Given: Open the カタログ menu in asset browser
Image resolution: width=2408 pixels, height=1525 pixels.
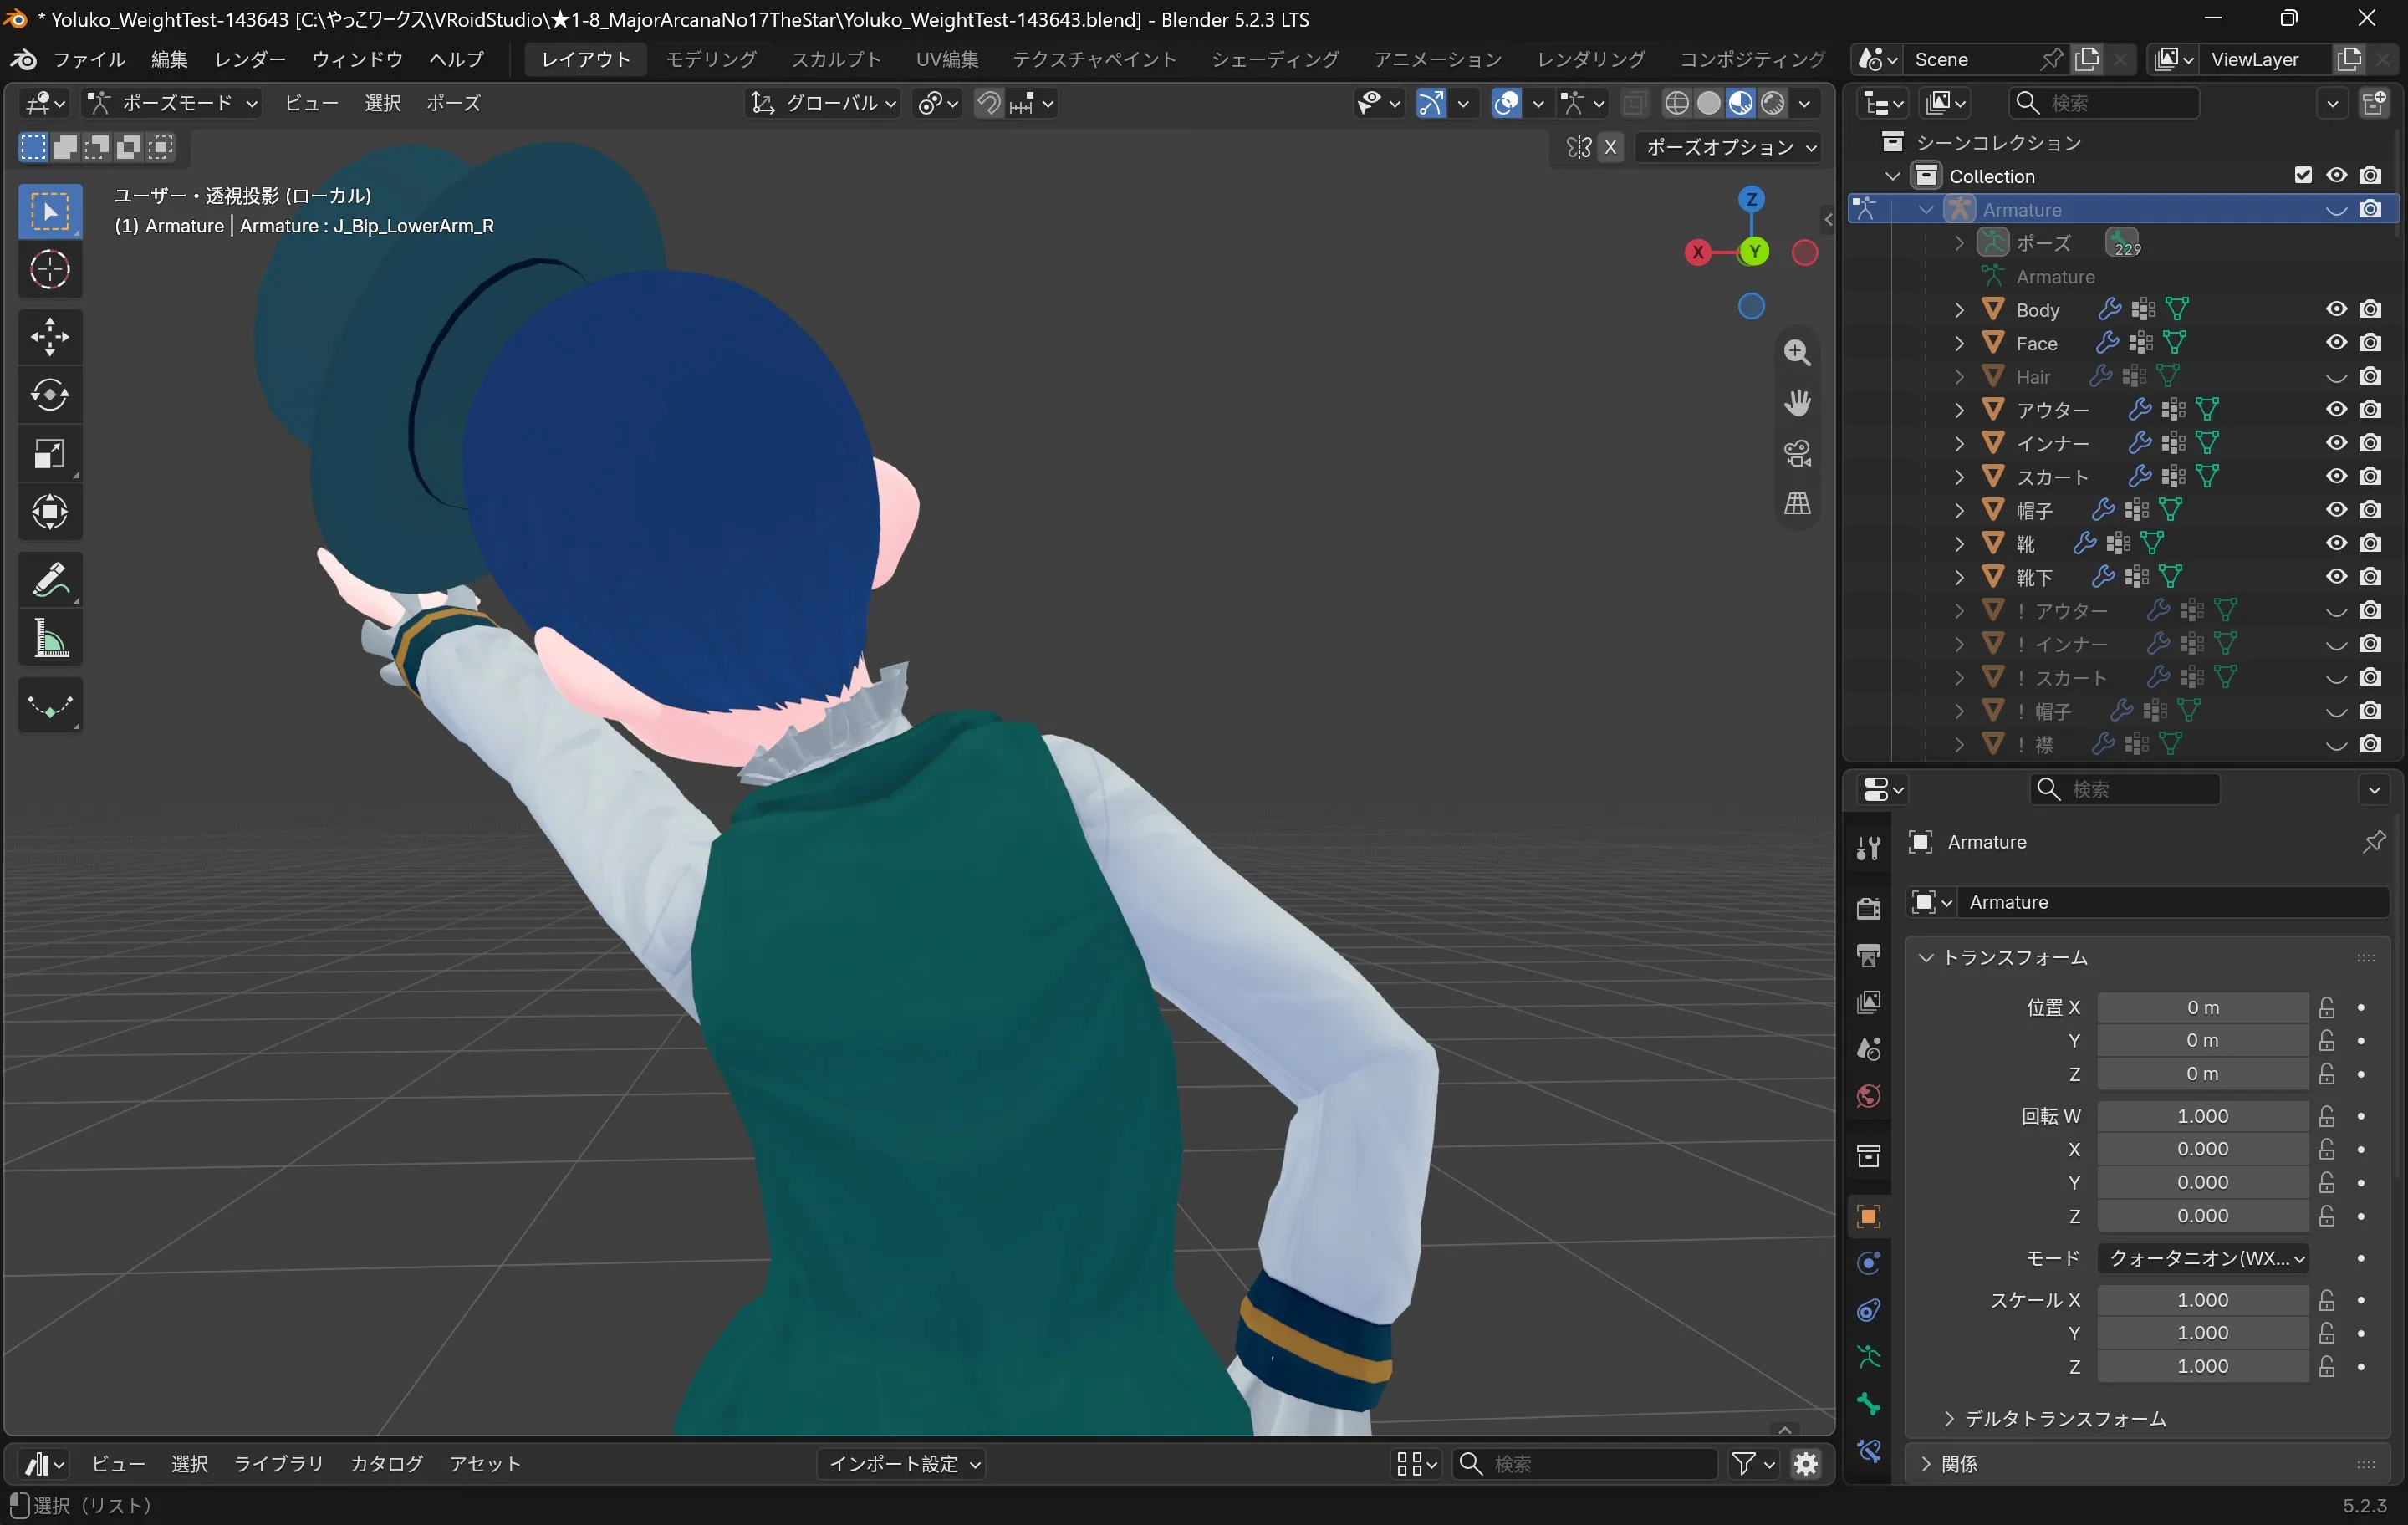Looking at the screenshot, I should click(x=386, y=1464).
